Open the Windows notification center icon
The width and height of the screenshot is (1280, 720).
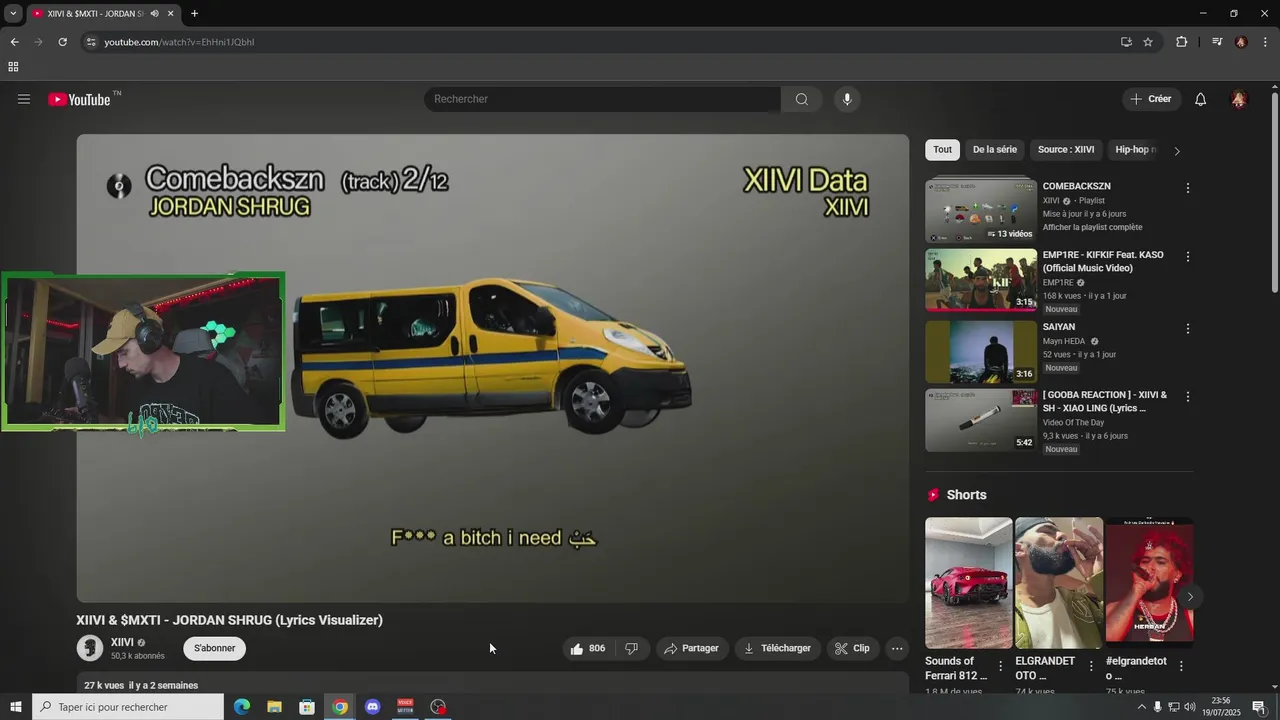pyautogui.click(x=1259, y=707)
